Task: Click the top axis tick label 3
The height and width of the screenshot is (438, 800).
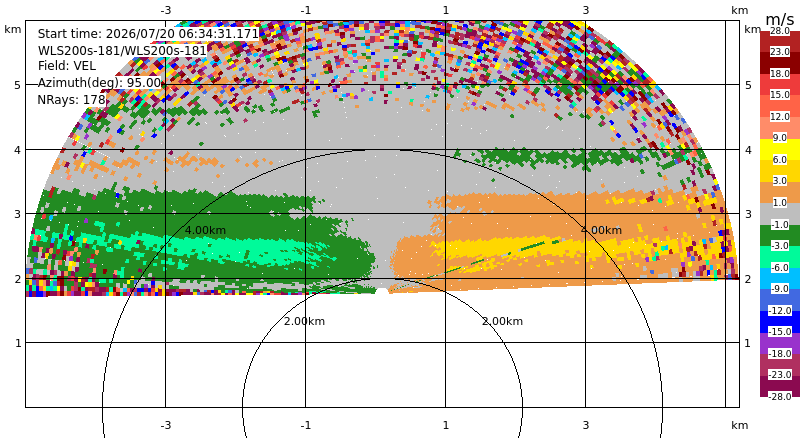Action: tap(586, 10)
